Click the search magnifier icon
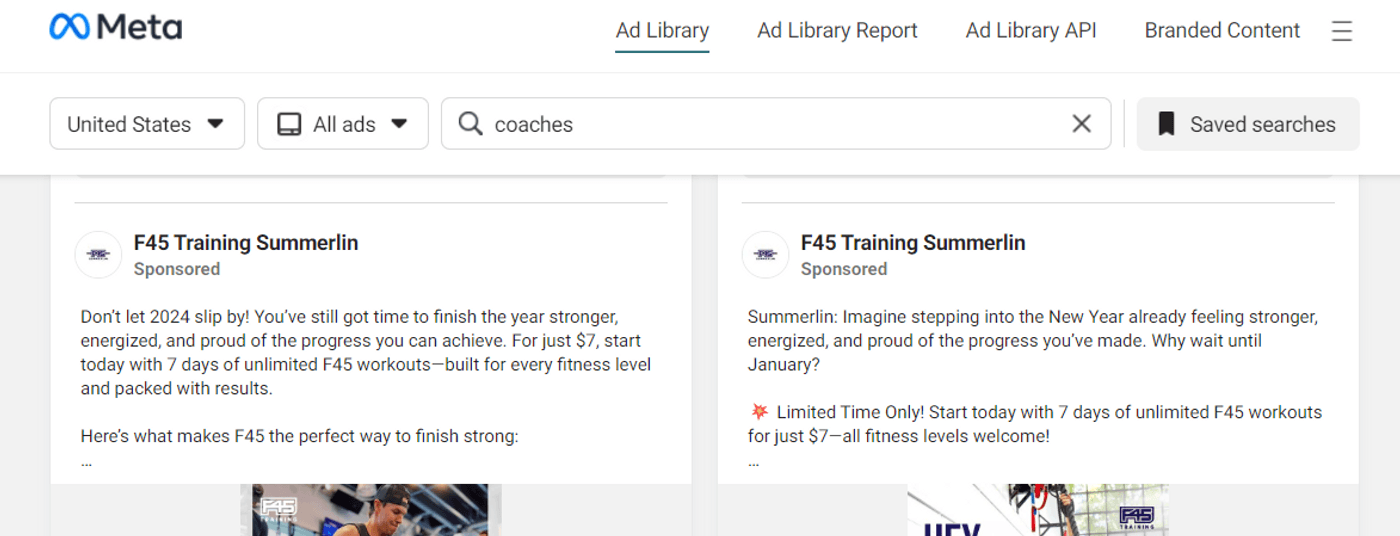Screen dimensions: 1400x536 click(470, 124)
